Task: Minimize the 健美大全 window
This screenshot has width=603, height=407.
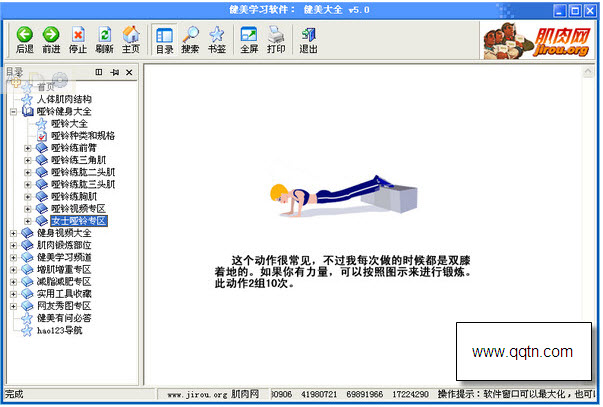Action: coord(560,11)
